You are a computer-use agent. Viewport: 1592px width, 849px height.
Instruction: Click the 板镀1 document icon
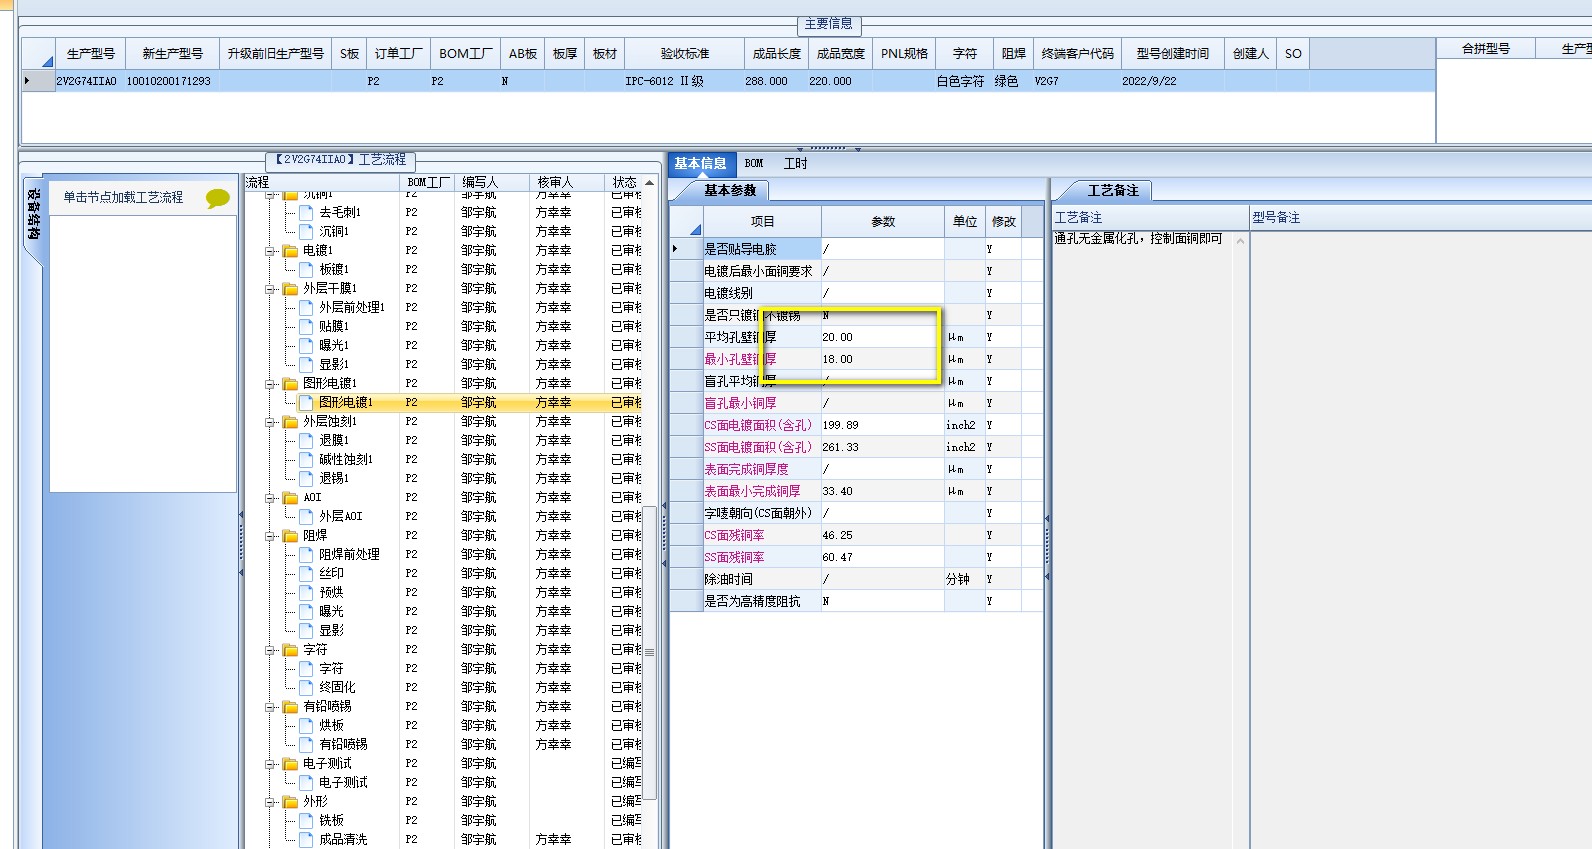click(x=306, y=269)
